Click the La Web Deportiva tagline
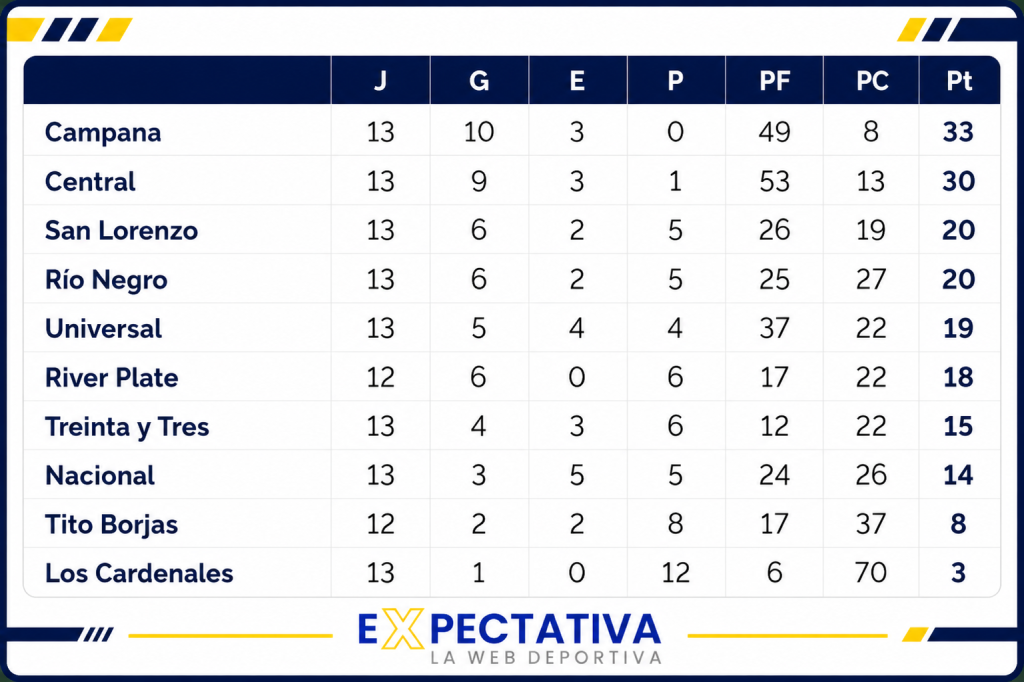The height and width of the screenshot is (682, 1024). pos(546,657)
